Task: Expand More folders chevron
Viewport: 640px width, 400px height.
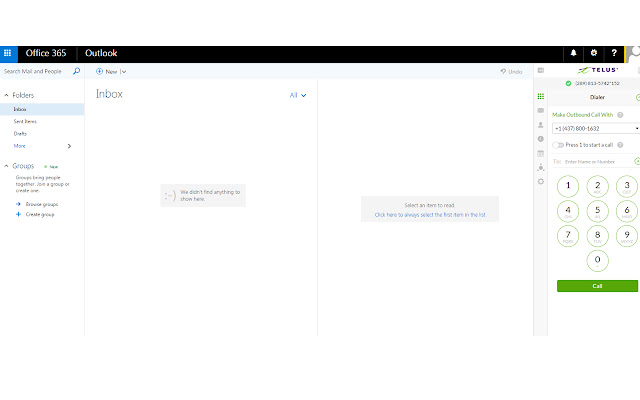Action: [x=69, y=146]
